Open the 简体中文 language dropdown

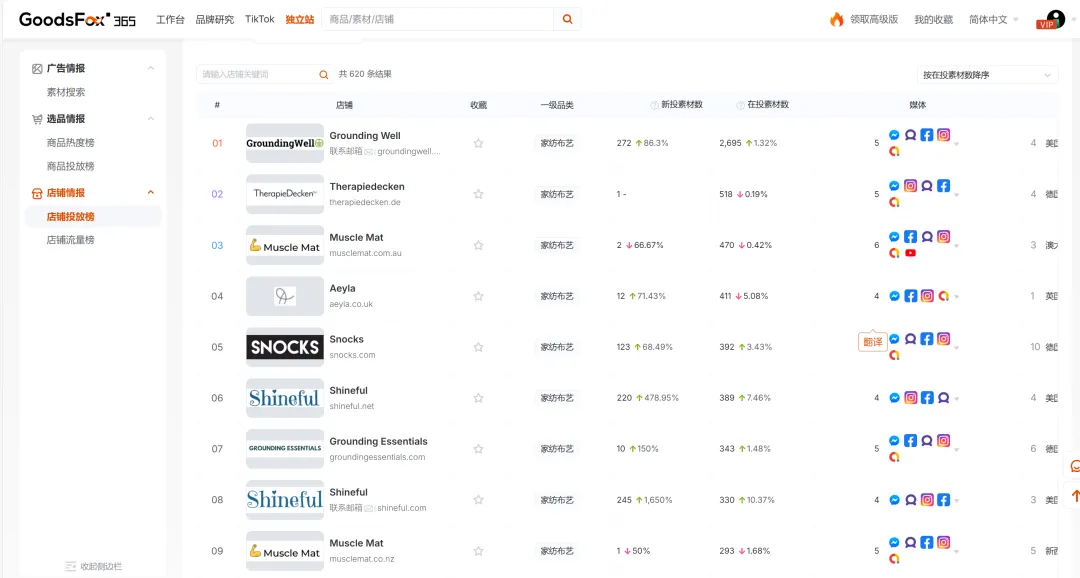click(993, 19)
